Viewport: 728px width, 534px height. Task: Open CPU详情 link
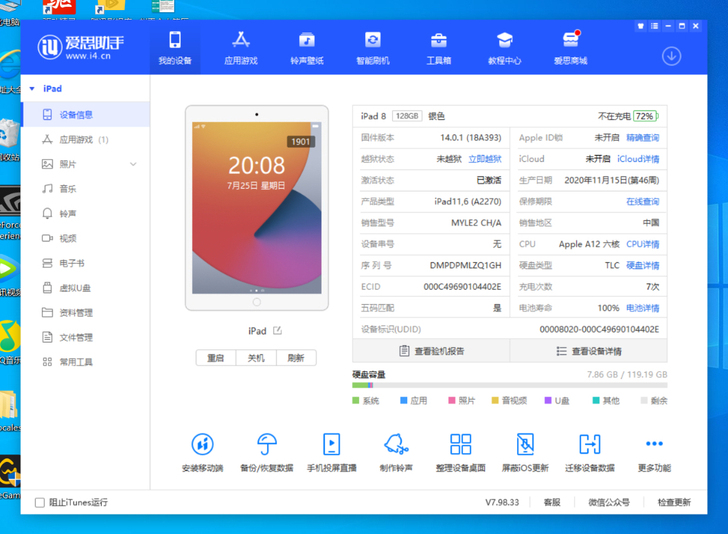pos(643,244)
